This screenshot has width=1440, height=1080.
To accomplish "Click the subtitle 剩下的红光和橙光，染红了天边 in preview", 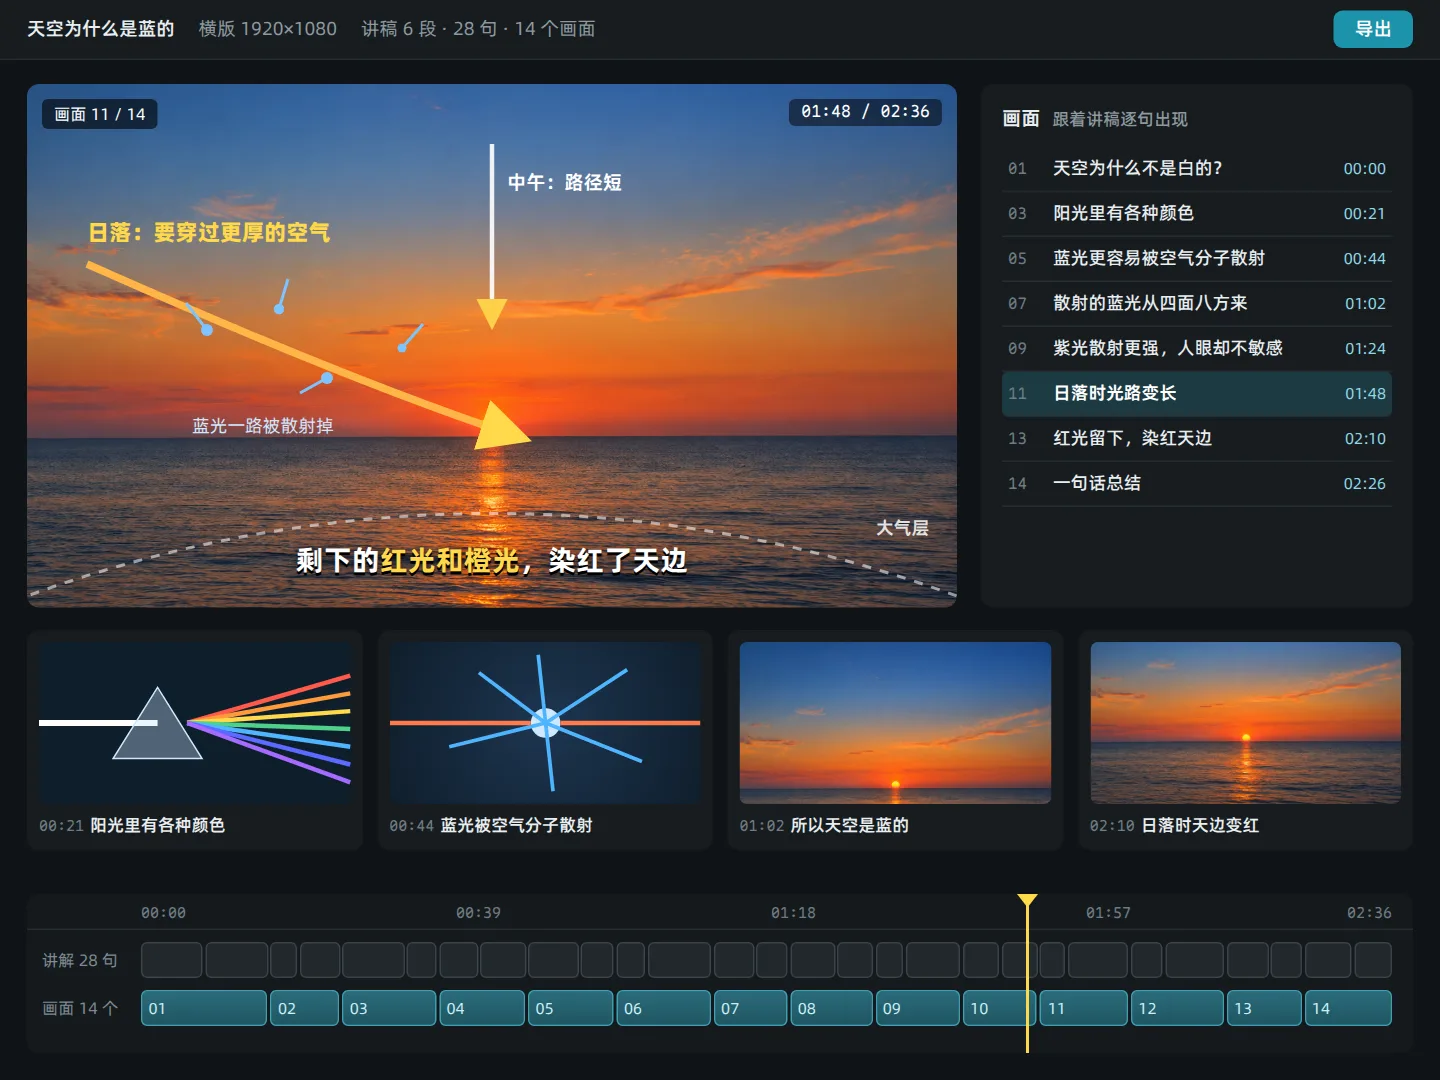I will pos(492,561).
